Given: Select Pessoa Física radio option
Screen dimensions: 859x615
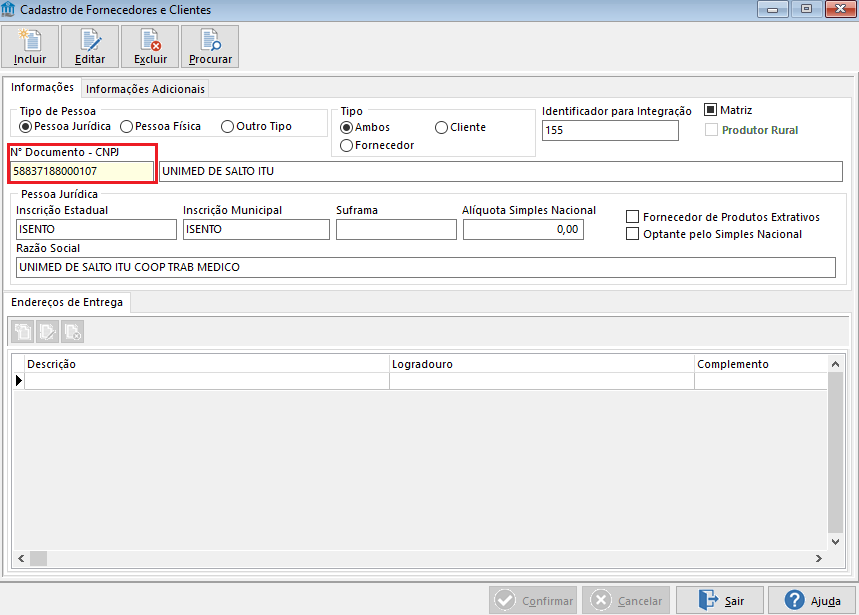Looking at the screenshot, I should (161, 127).
